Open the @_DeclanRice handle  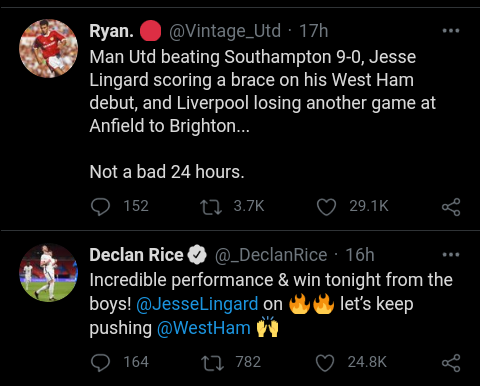pos(271,255)
